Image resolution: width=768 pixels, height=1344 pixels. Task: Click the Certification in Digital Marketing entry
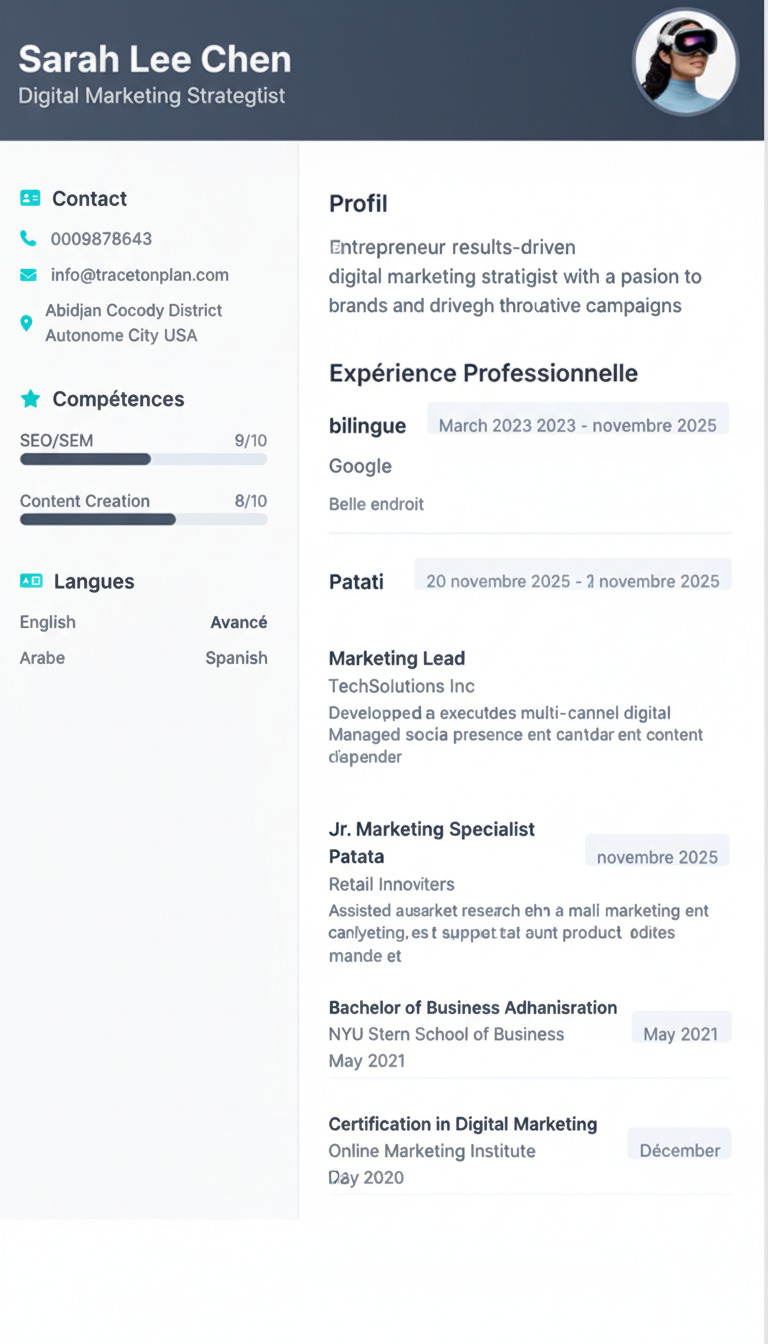(462, 1124)
